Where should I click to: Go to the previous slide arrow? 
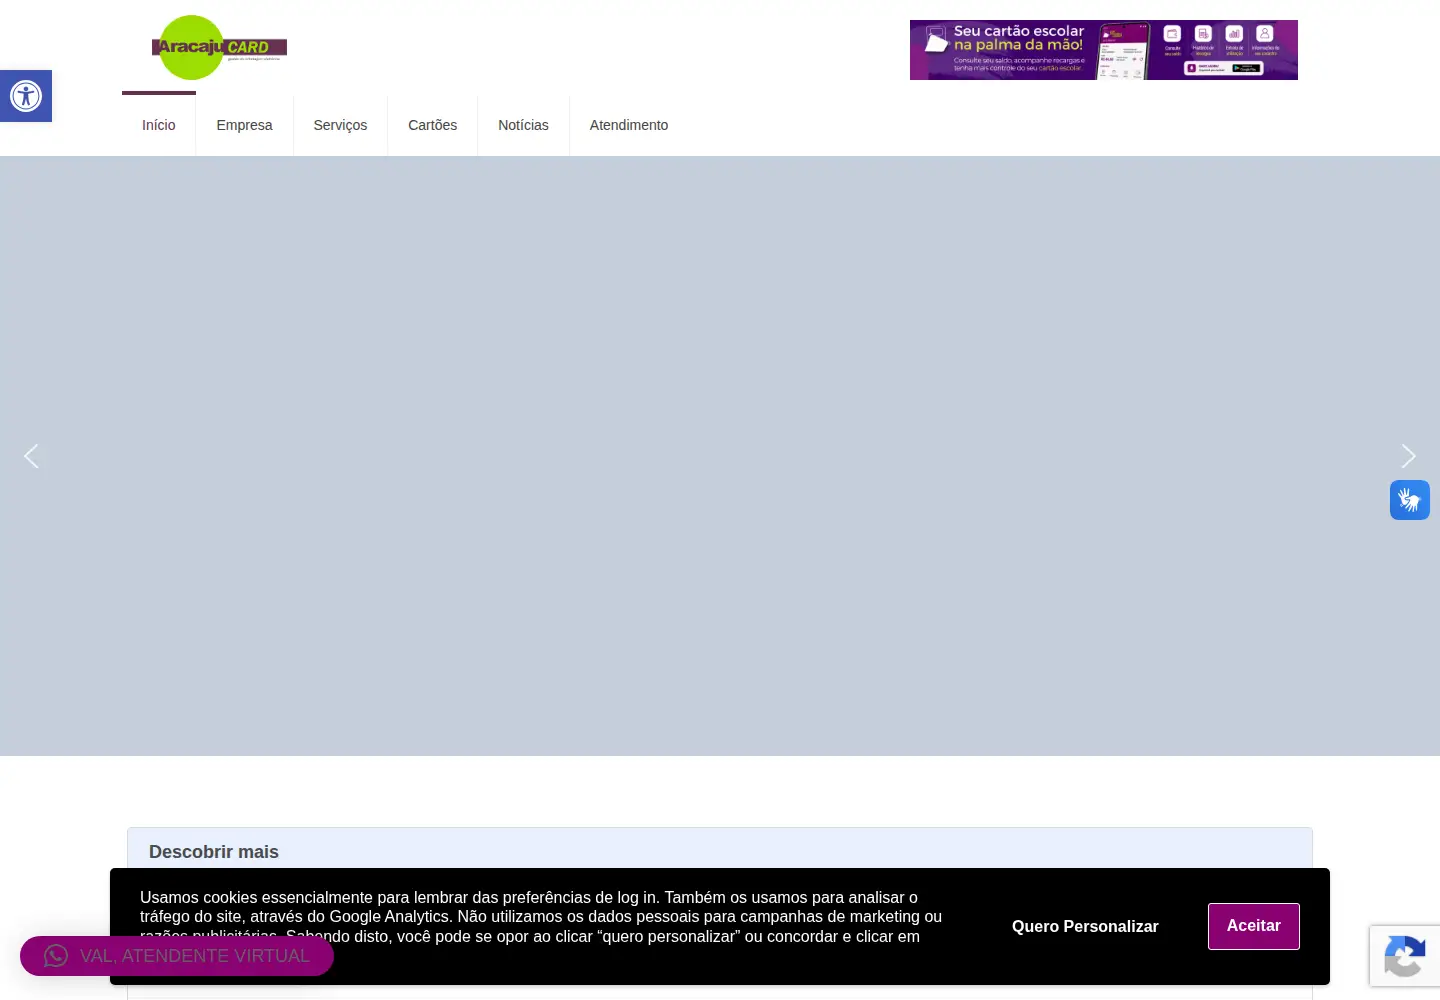tap(31, 456)
